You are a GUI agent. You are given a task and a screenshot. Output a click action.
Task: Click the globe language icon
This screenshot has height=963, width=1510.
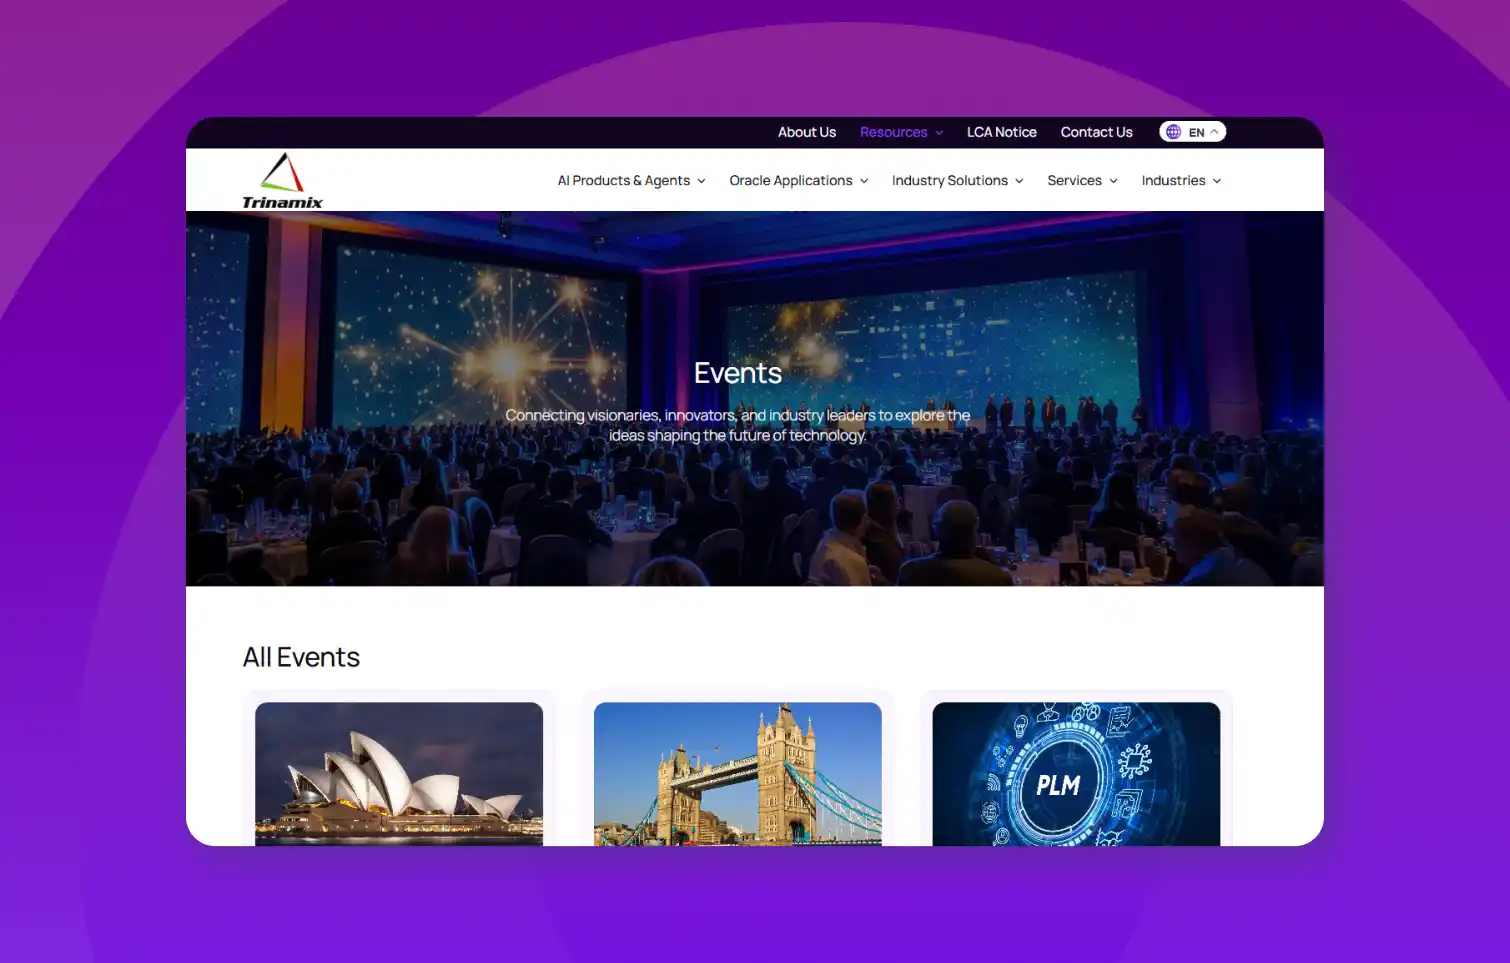[1173, 132]
